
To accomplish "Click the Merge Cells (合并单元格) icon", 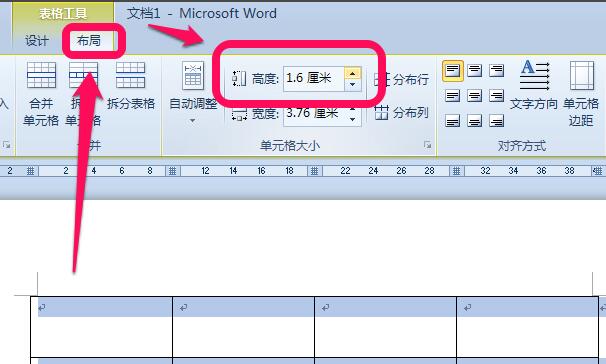I will (41, 75).
